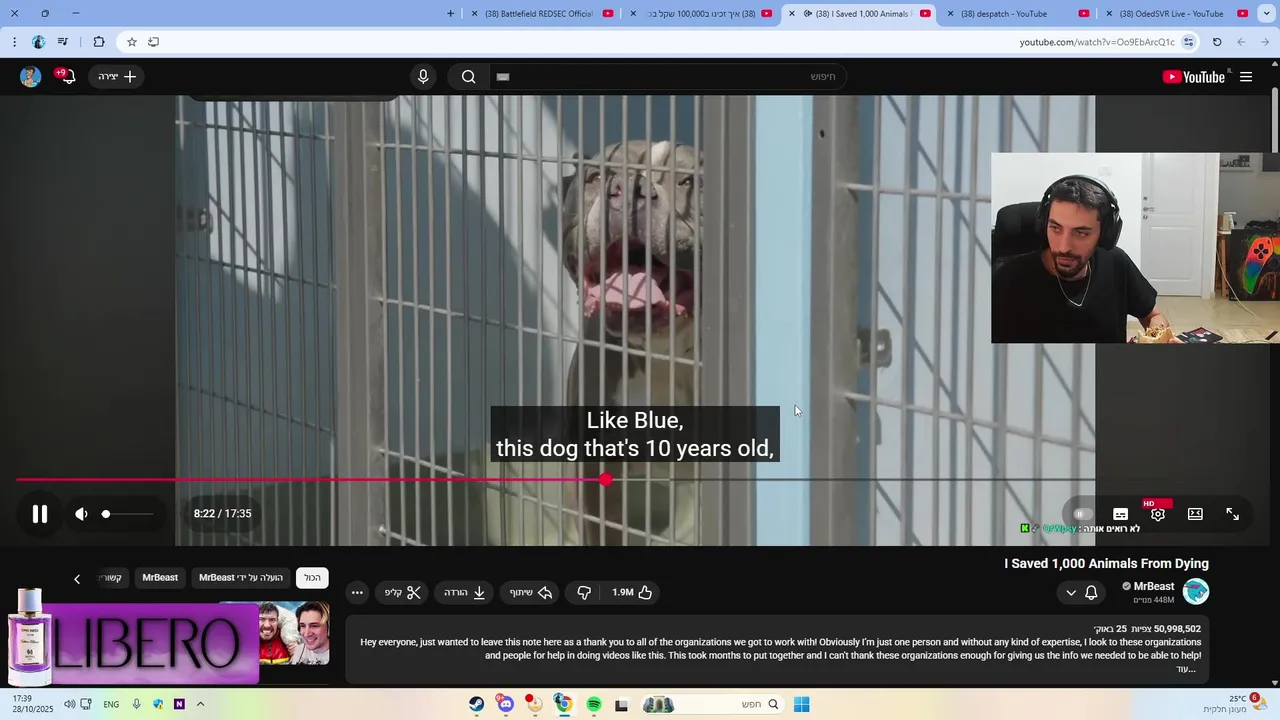The image size is (1280, 720).
Task: Like the video with 1.9M likes
Action: pos(631,593)
